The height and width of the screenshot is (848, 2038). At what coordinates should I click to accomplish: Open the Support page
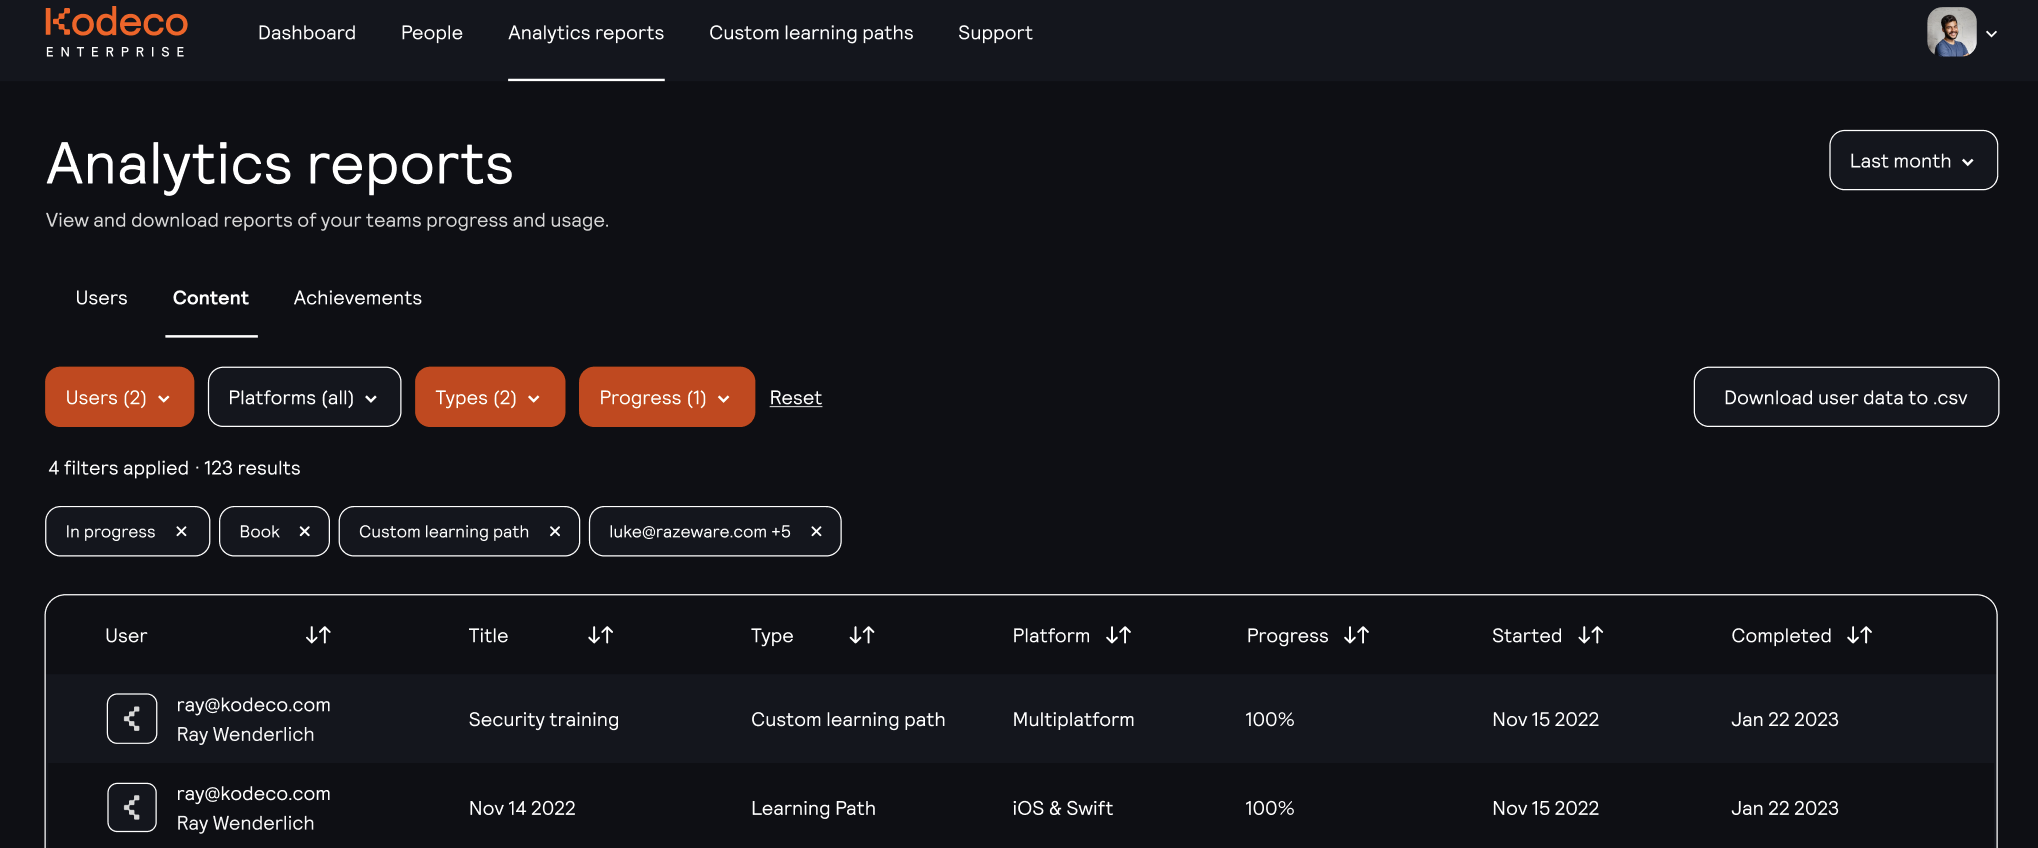[x=995, y=33]
